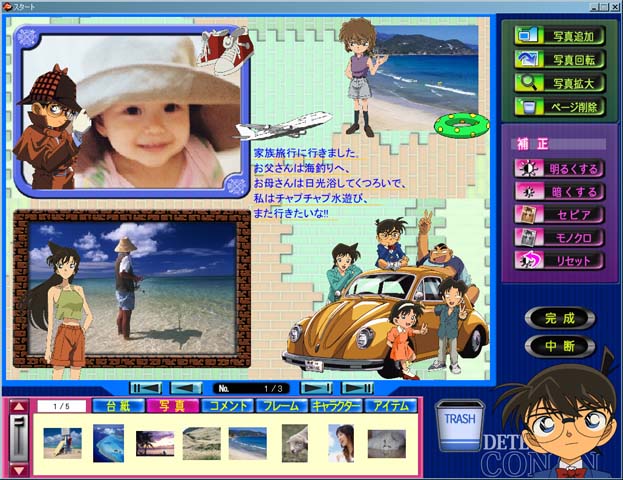The height and width of the screenshot is (480, 623).
Task: Click tray scroll up red arrow
Action: [x=19, y=406]
